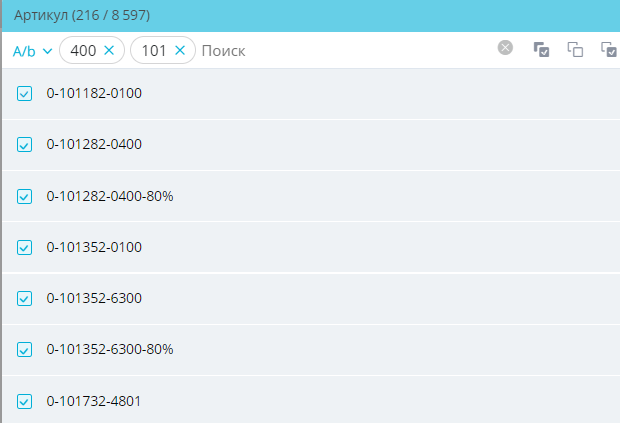Open the A/b match mode dropdown
This screenshot has width=620, height=423.
[x=32, y=50]
